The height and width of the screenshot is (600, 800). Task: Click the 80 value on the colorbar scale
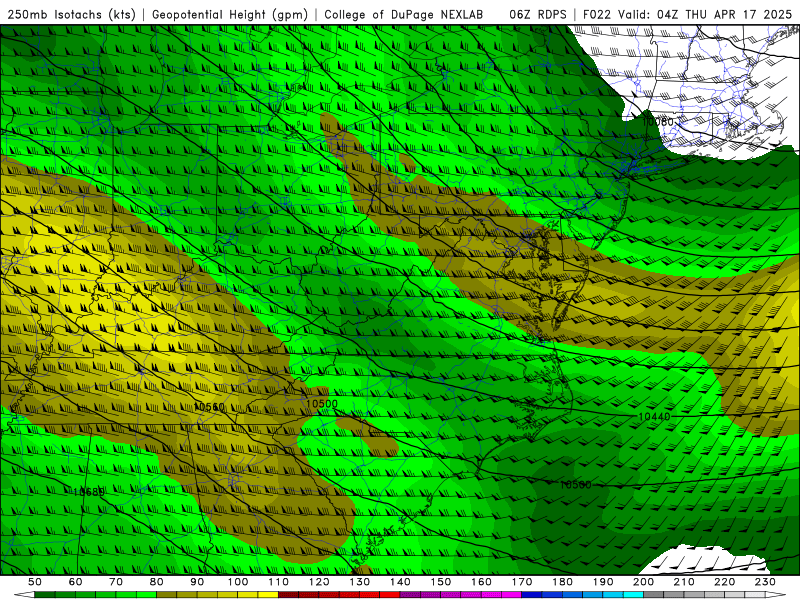(x=157, y=582)
